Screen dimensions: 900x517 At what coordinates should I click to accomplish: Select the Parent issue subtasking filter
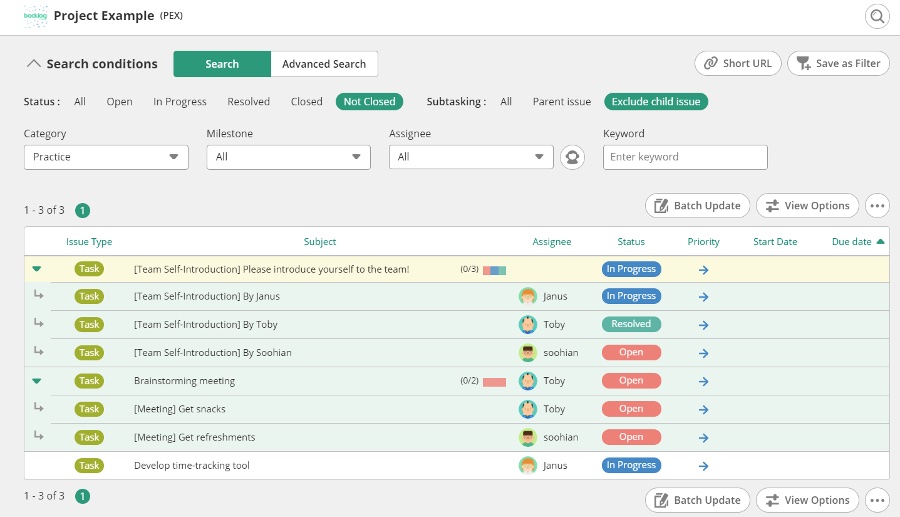tap(561, 102)
